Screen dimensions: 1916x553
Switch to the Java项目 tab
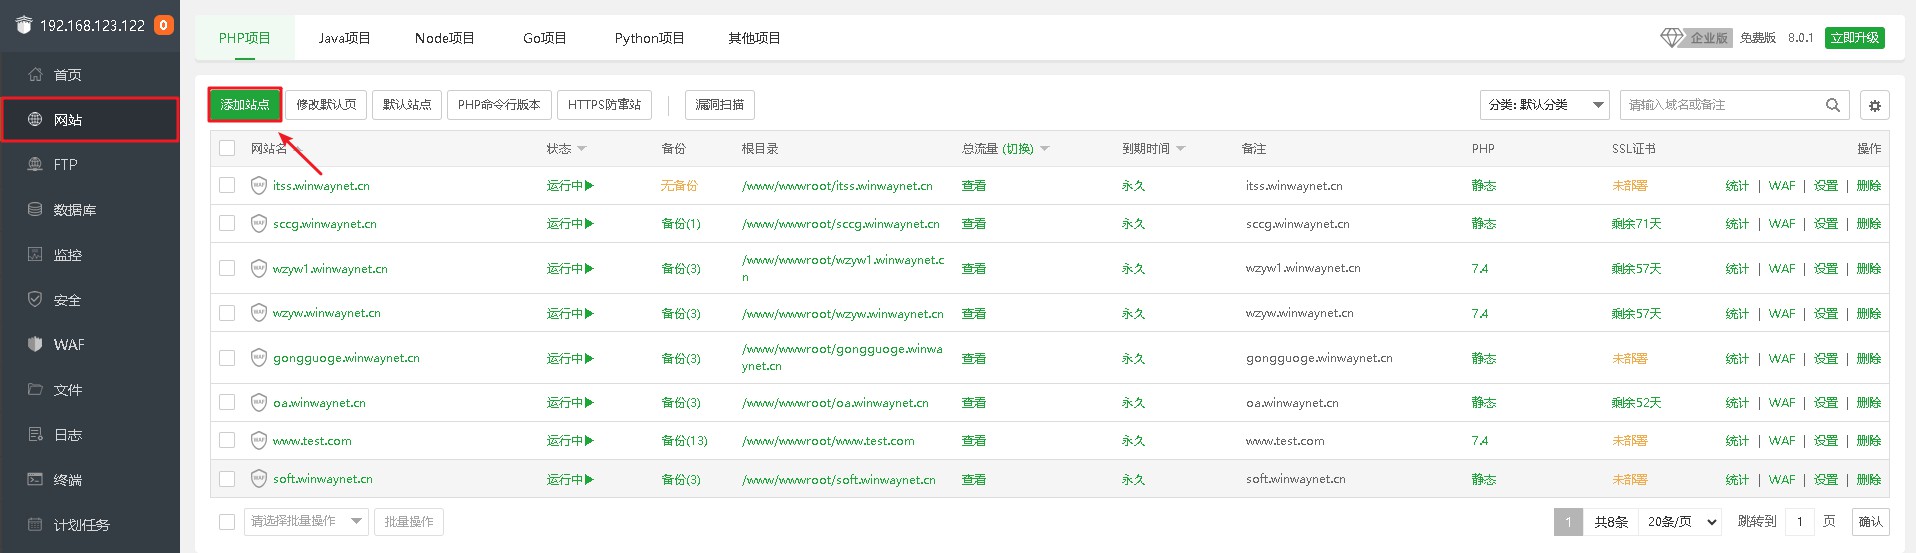click(x=345, y=38)
